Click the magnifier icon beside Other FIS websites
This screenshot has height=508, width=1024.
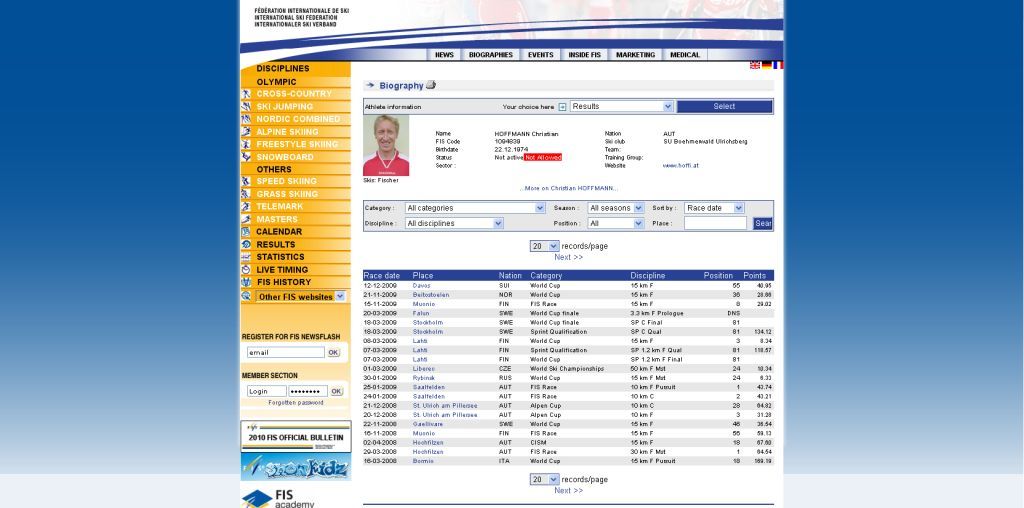246,296
